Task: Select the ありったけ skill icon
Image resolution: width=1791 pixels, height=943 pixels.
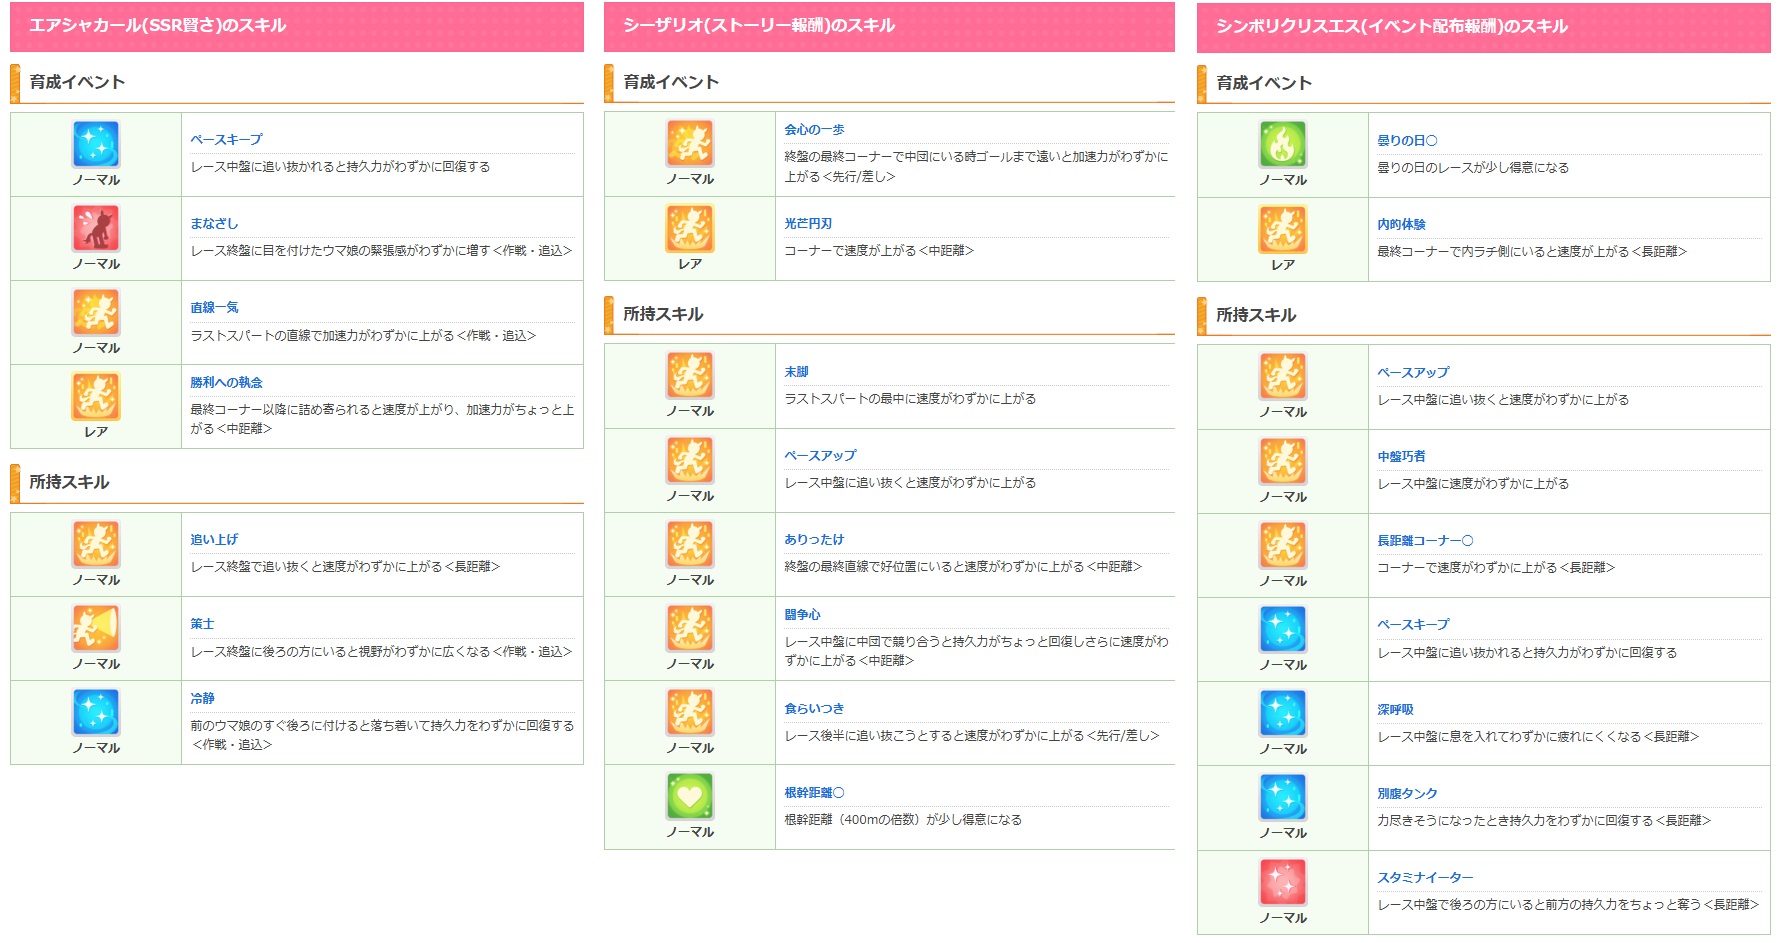Action: pos(690,544)
